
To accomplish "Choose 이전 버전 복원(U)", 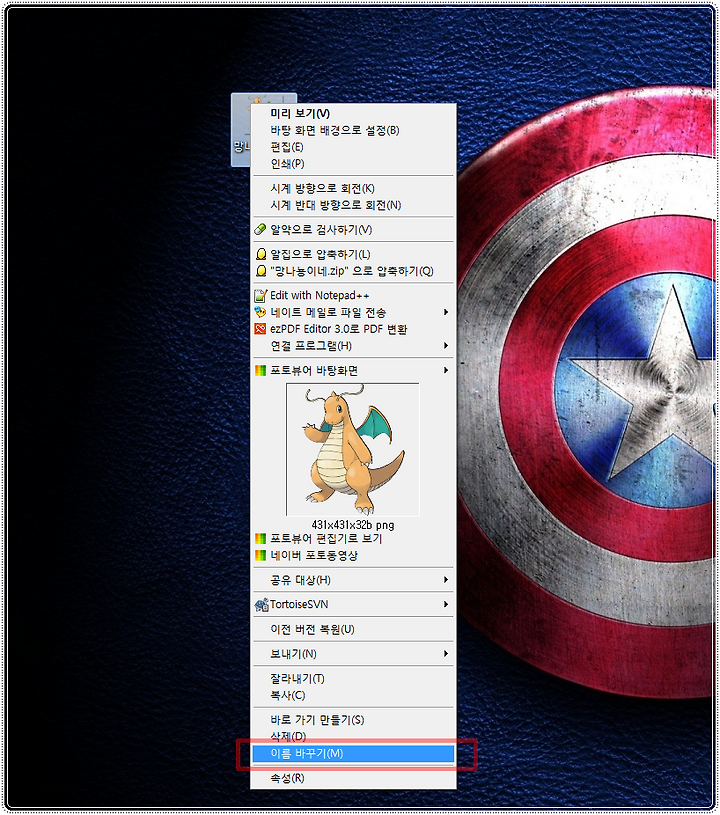I will coord(354,629).
